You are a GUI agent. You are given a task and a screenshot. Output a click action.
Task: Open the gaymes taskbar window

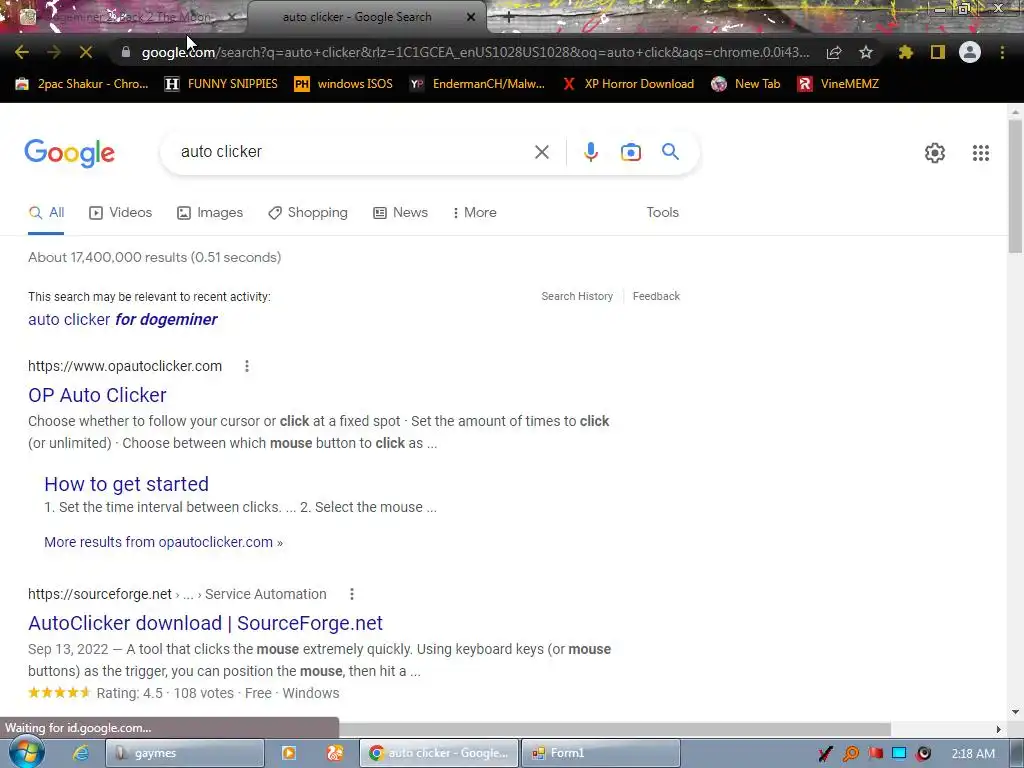[x=185, y=753]
